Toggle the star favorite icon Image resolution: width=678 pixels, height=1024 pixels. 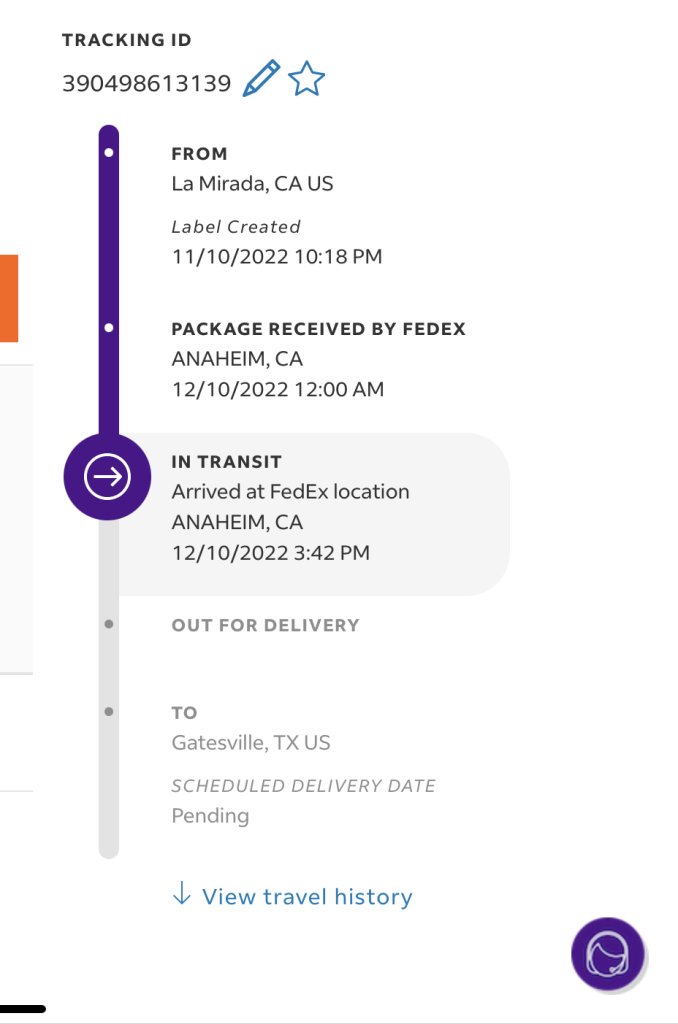(306, 79)
